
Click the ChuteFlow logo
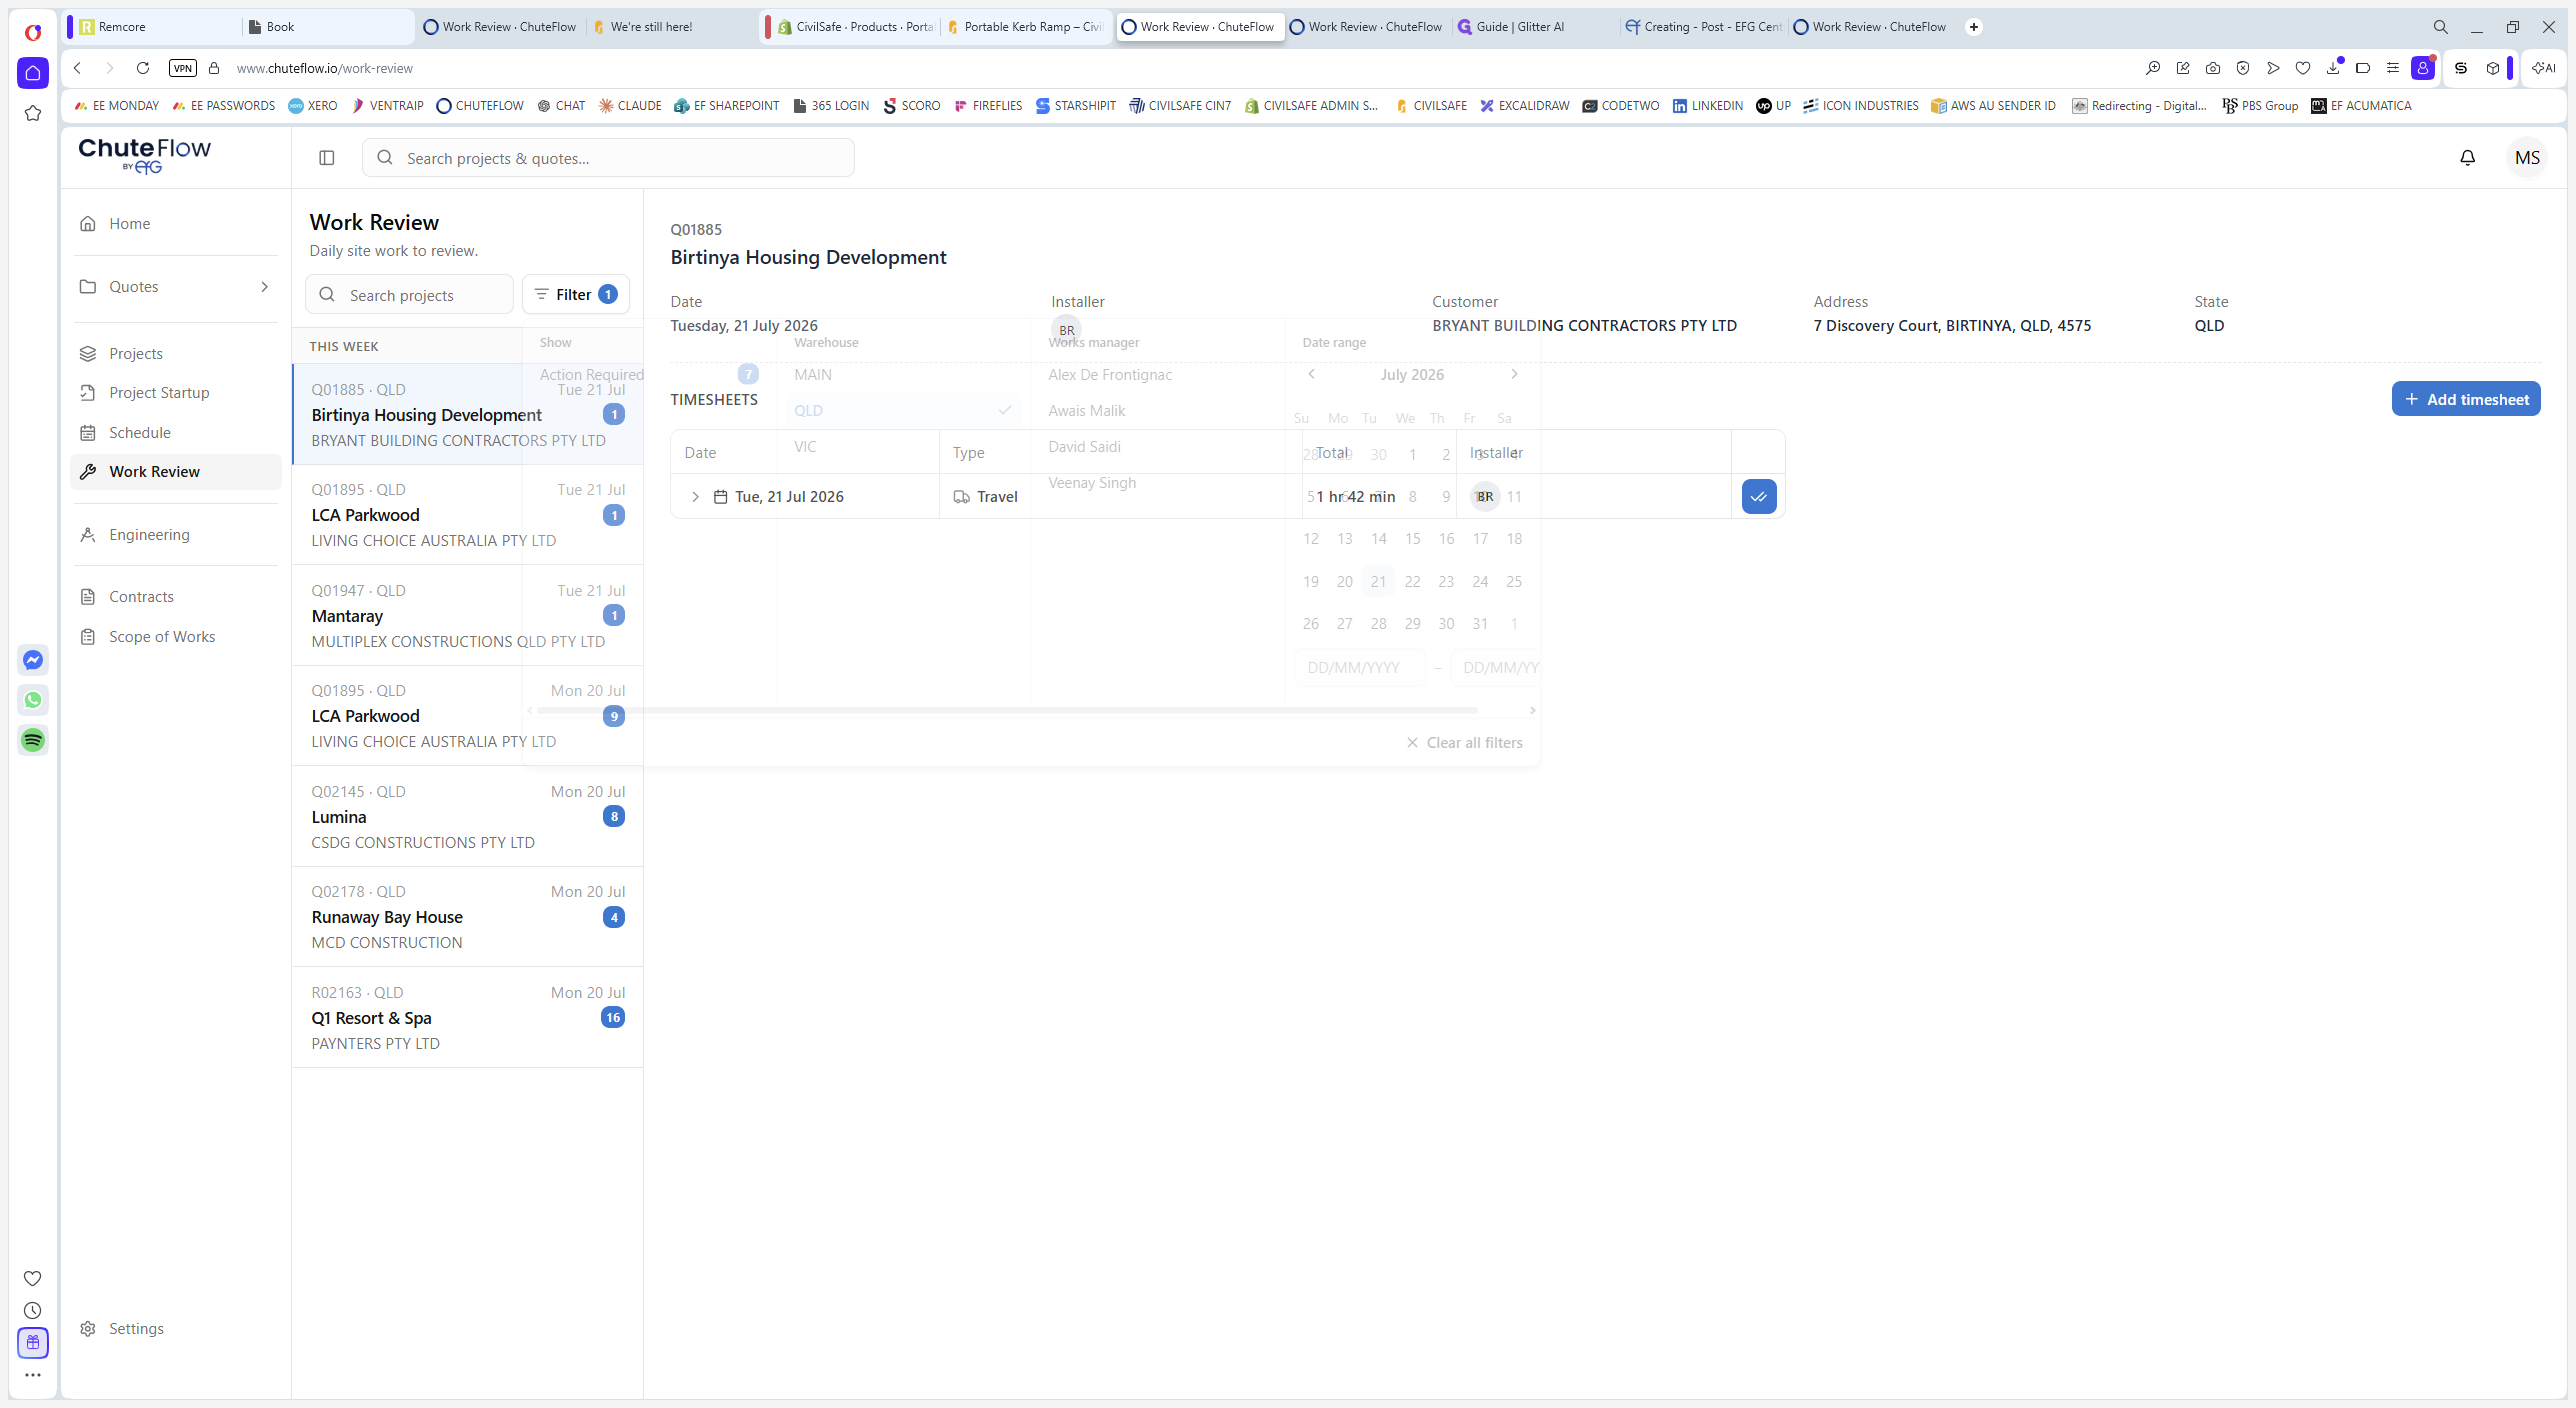click(144, 155)
